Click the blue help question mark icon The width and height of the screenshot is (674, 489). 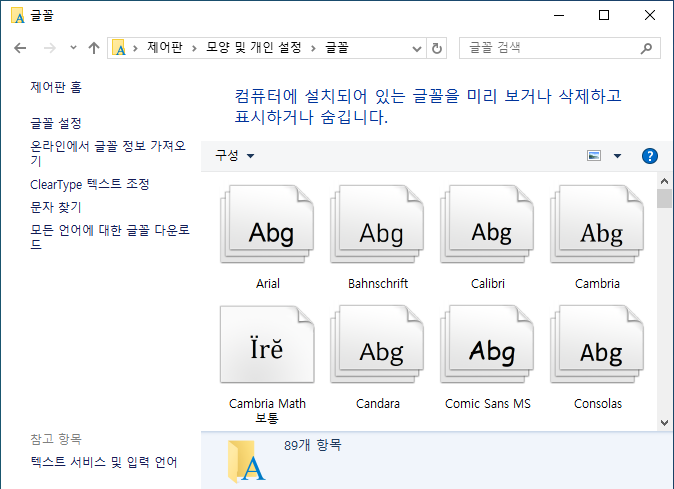pyautogui.click(x=649, y=156)
